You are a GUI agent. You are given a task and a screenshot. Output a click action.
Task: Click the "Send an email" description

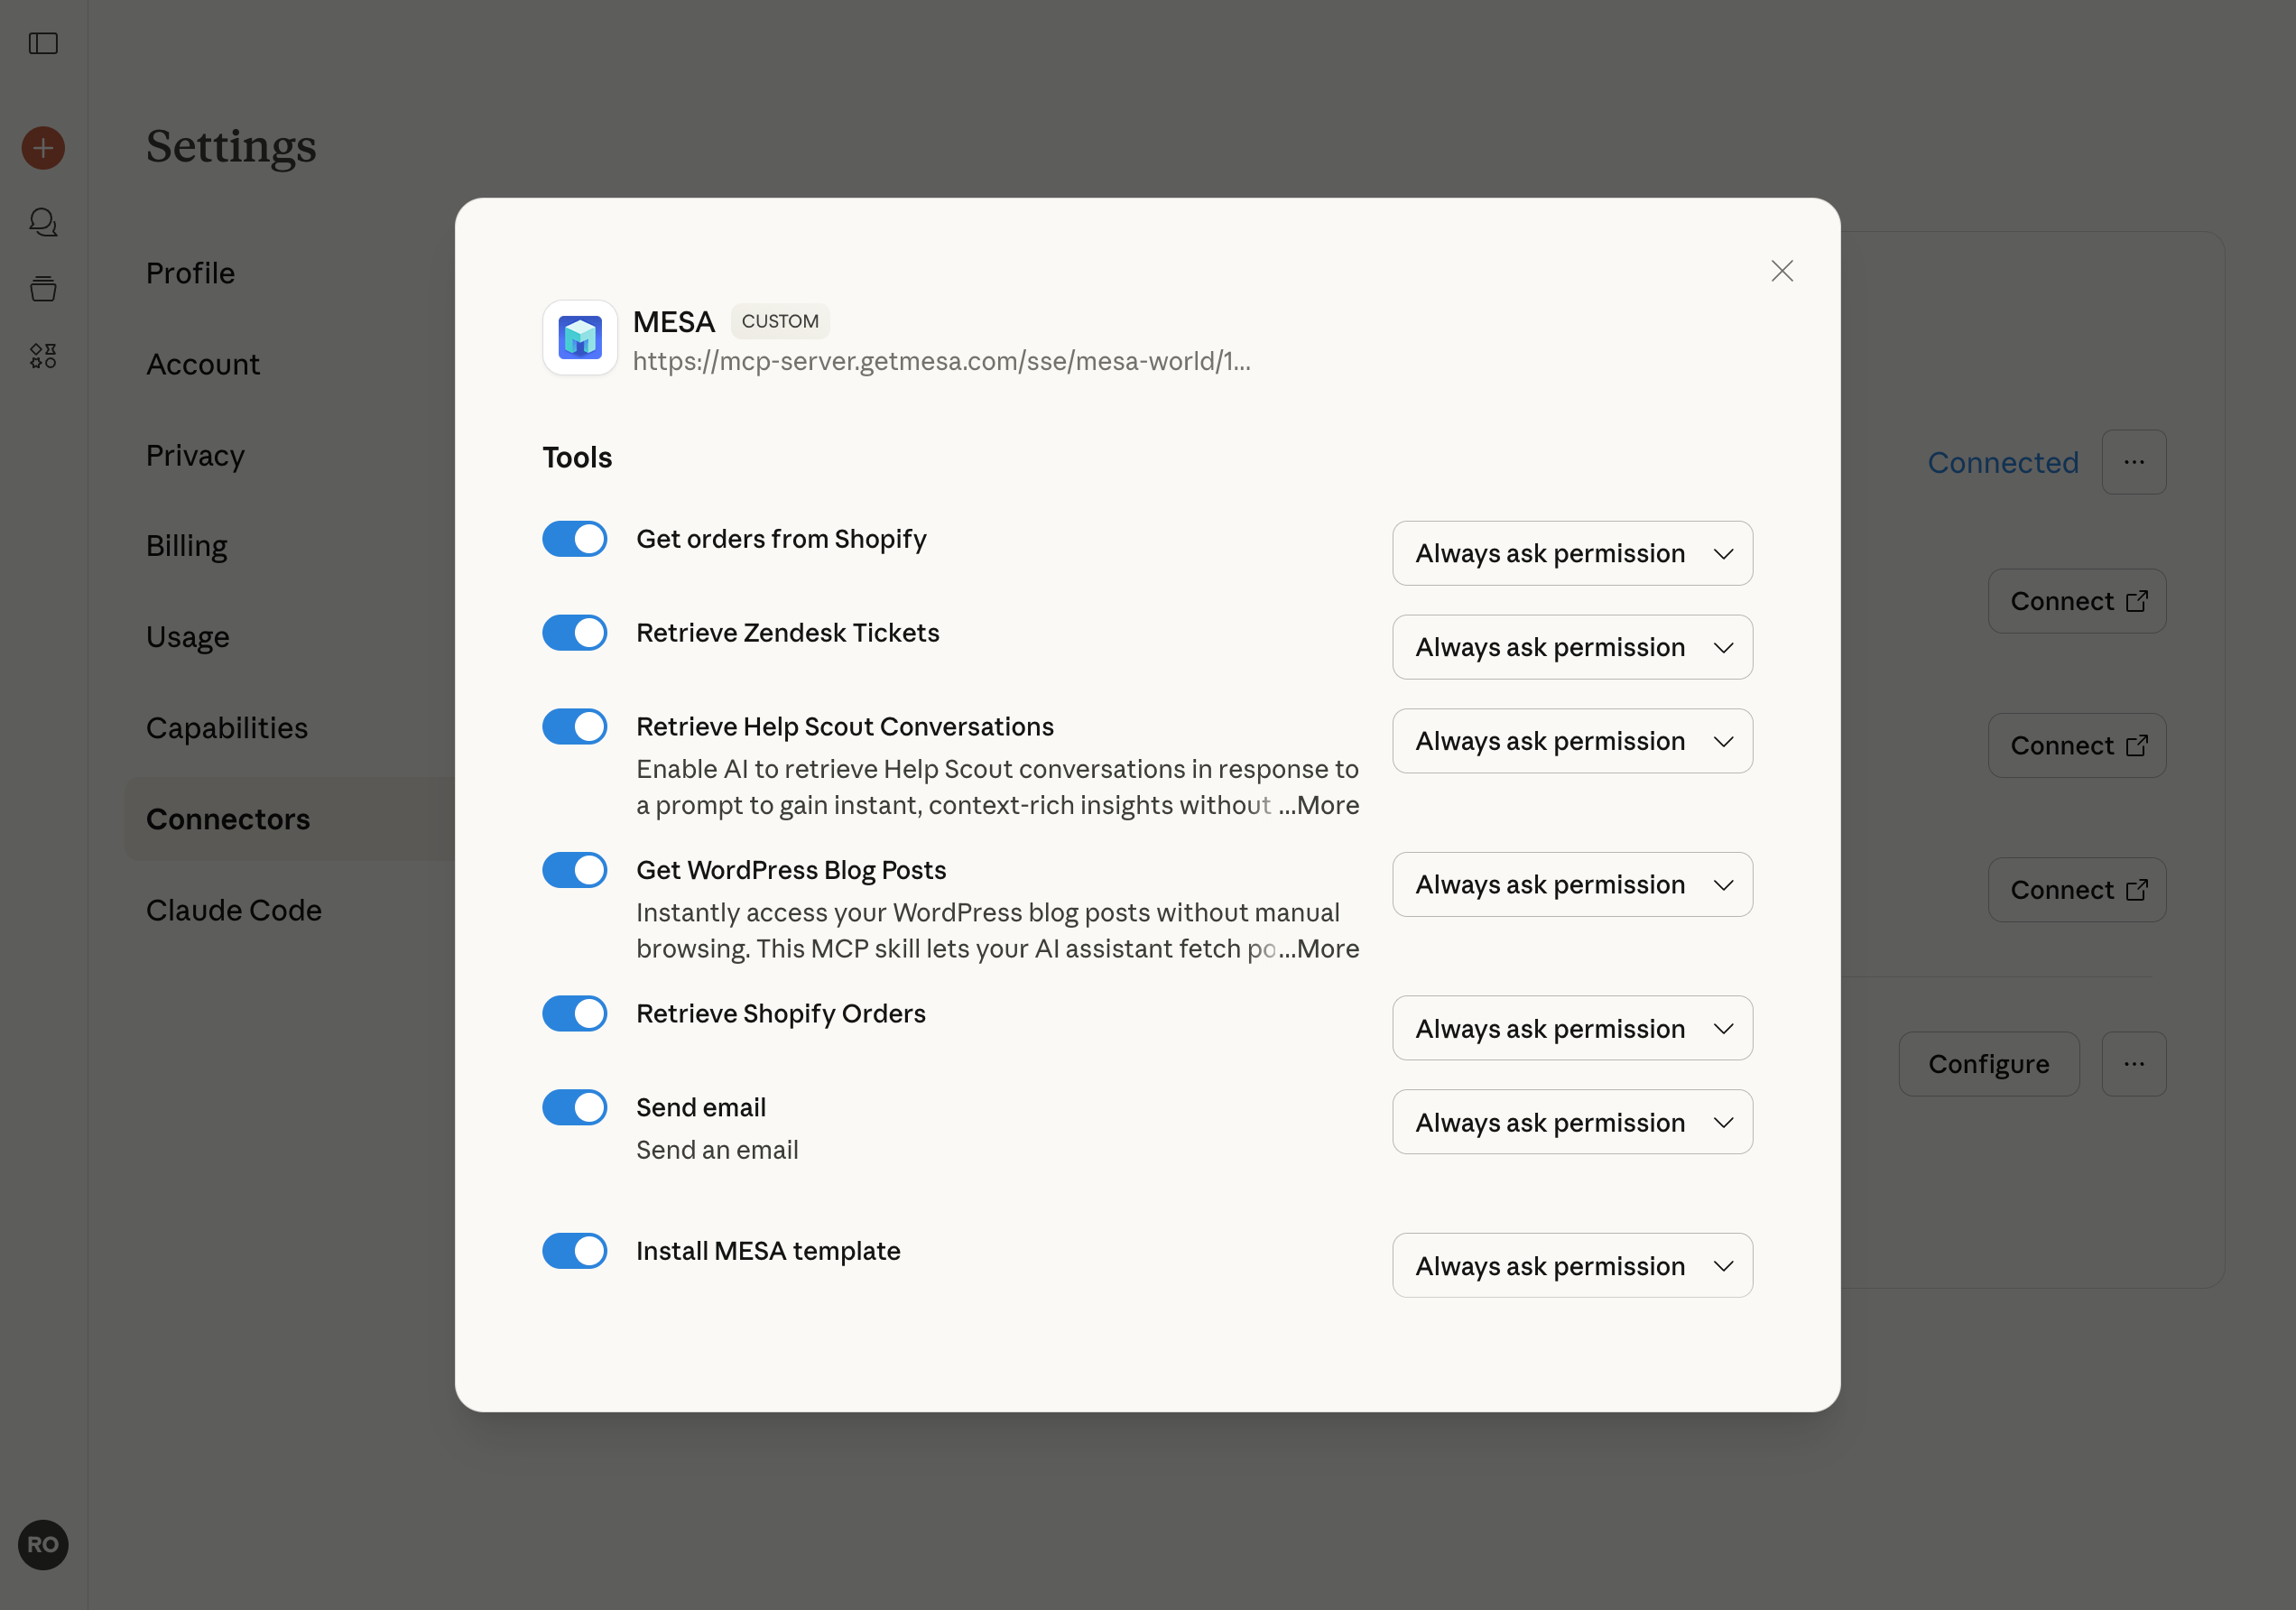717,1150
